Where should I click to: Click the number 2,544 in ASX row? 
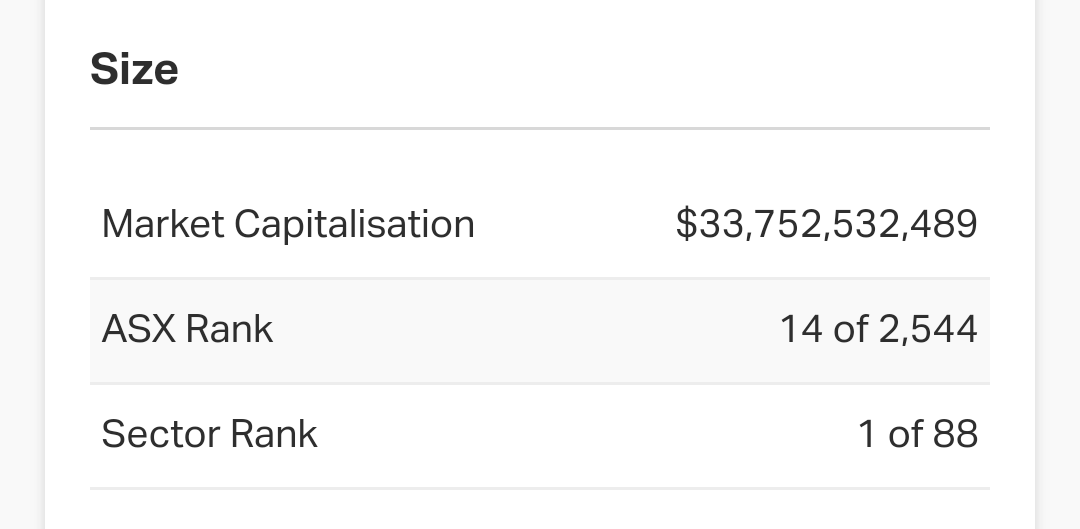[x=928, y=329]
